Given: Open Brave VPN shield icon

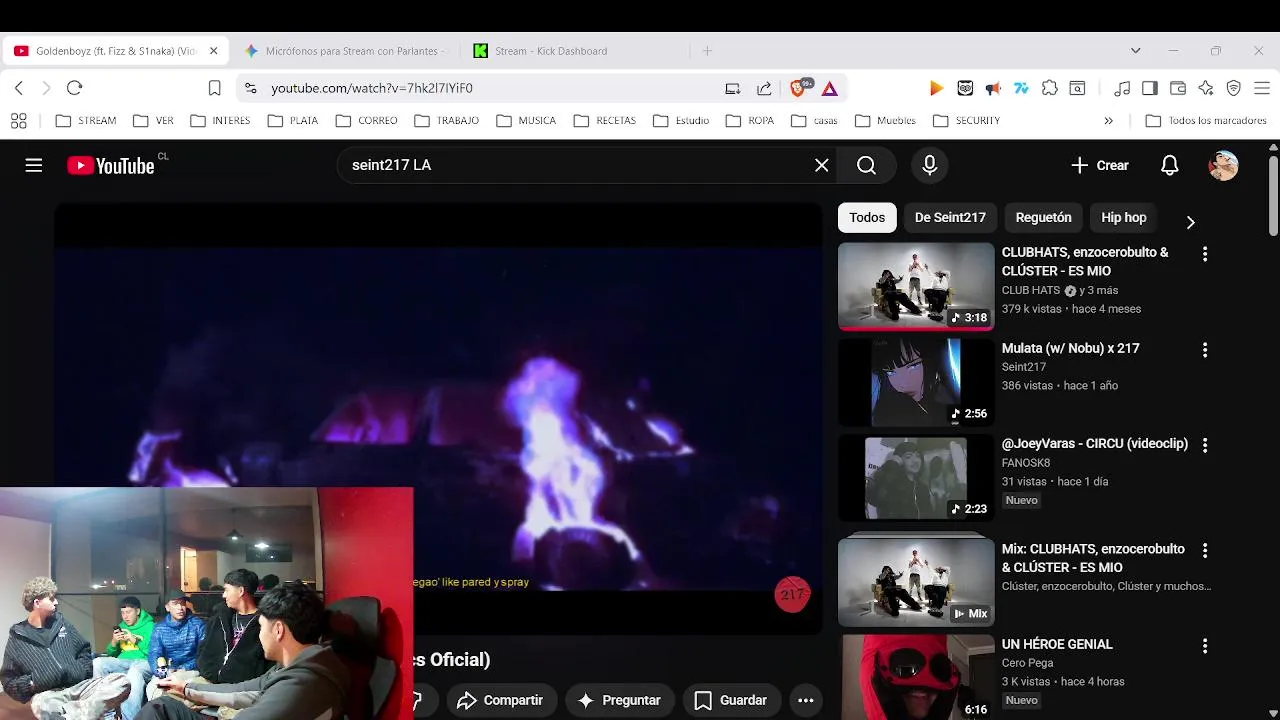Looking at the screenshot, I should click(x=1234, y=88).
